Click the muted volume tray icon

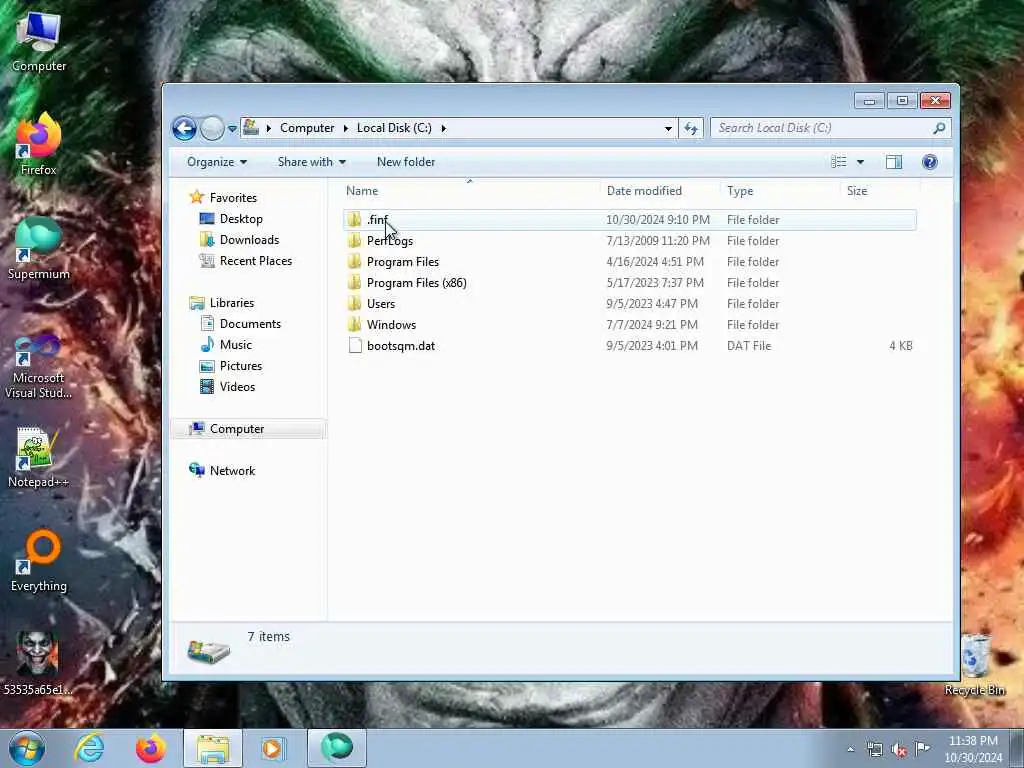[x=899, y=750]
